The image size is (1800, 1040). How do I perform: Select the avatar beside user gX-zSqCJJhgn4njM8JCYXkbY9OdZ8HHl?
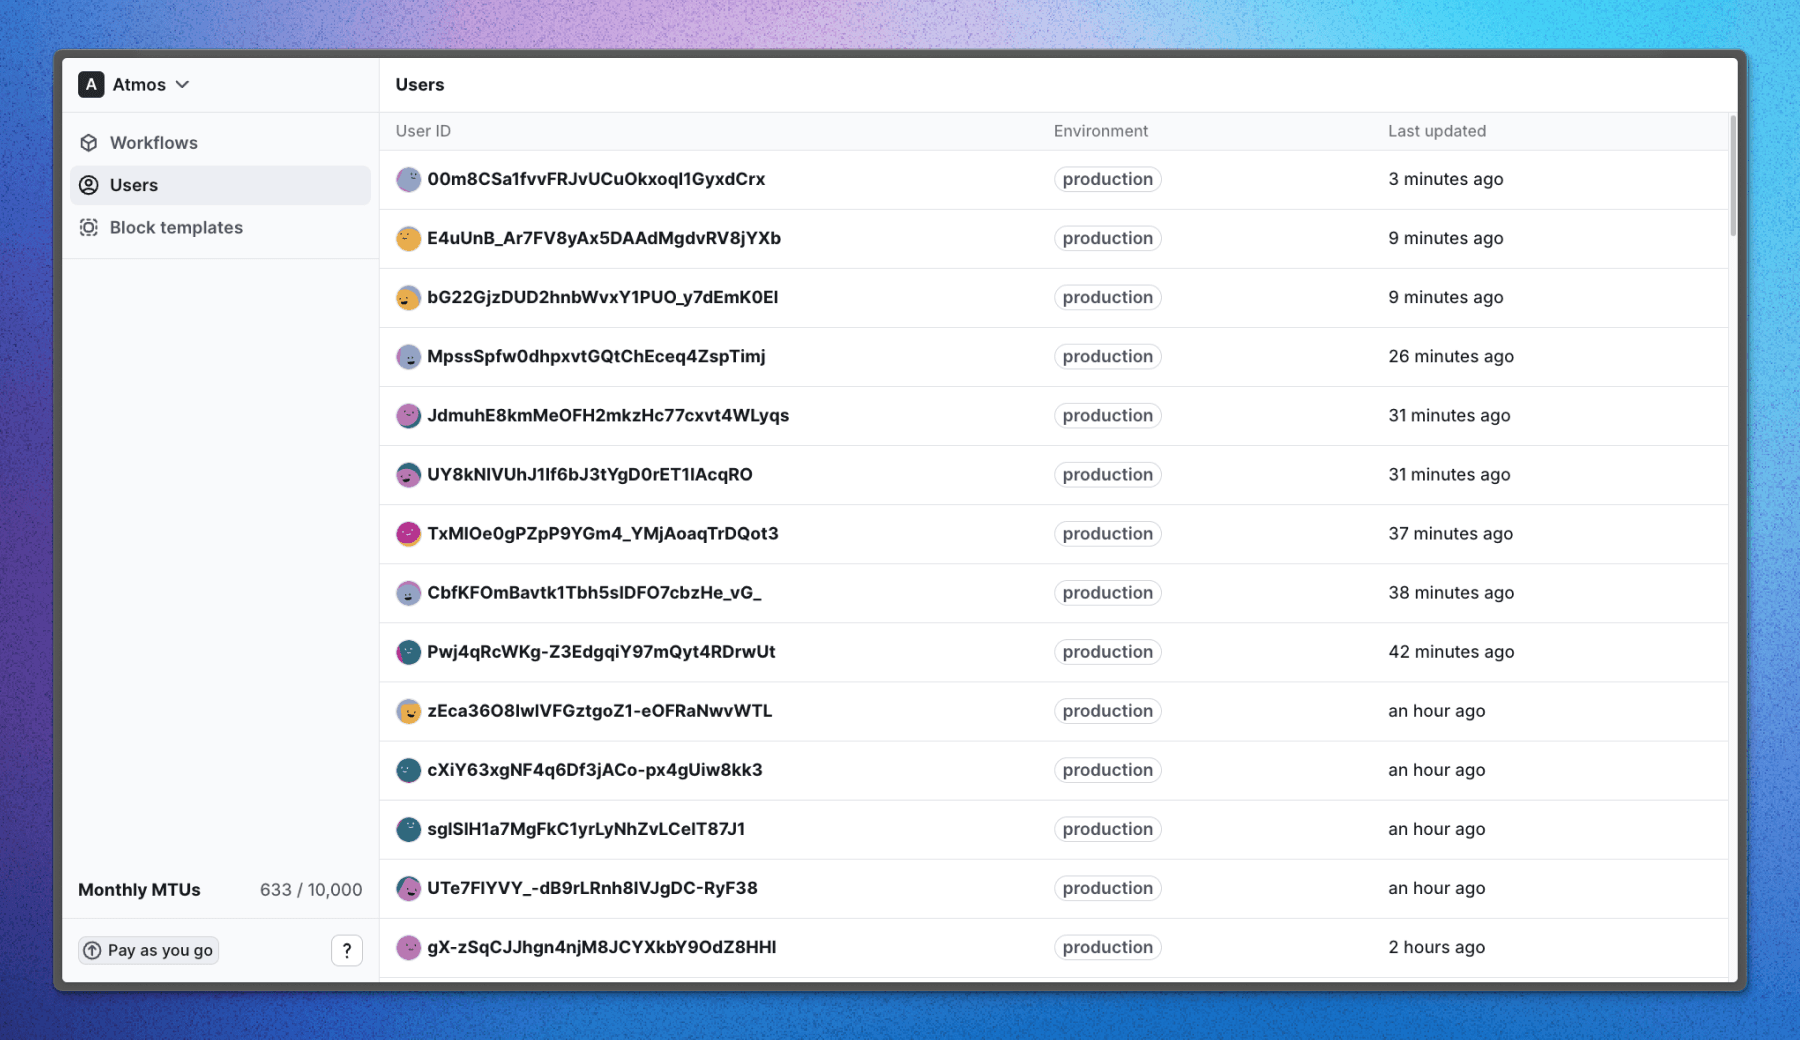(x=408, y=947)
